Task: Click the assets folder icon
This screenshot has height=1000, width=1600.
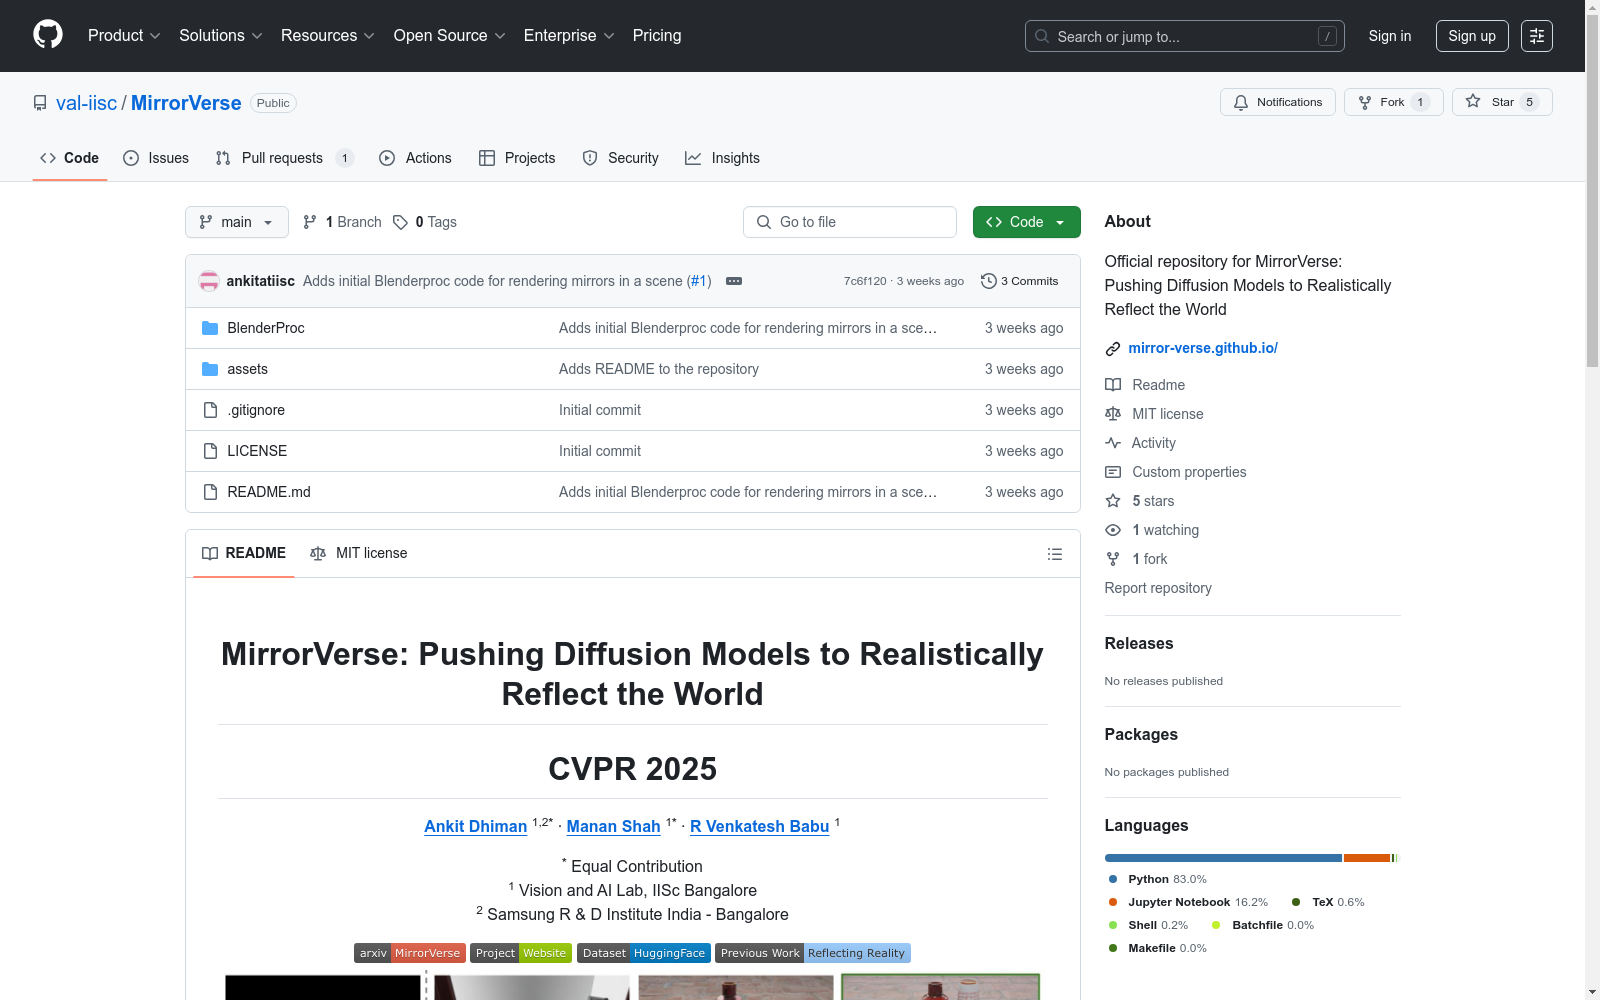Action: (210, 369)
